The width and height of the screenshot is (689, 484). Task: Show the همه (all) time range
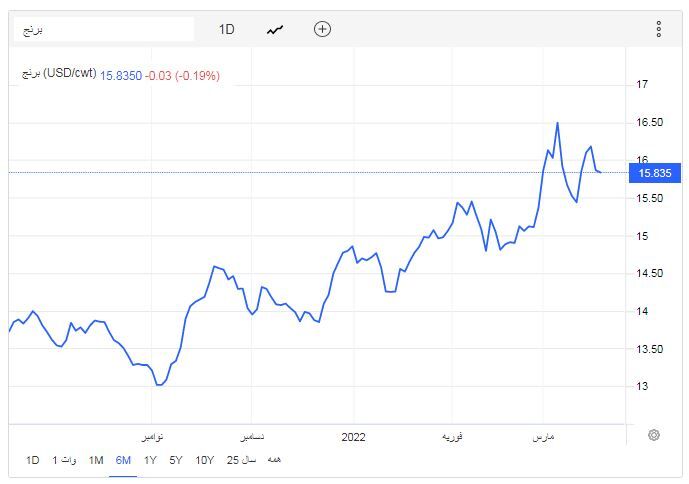274,460
